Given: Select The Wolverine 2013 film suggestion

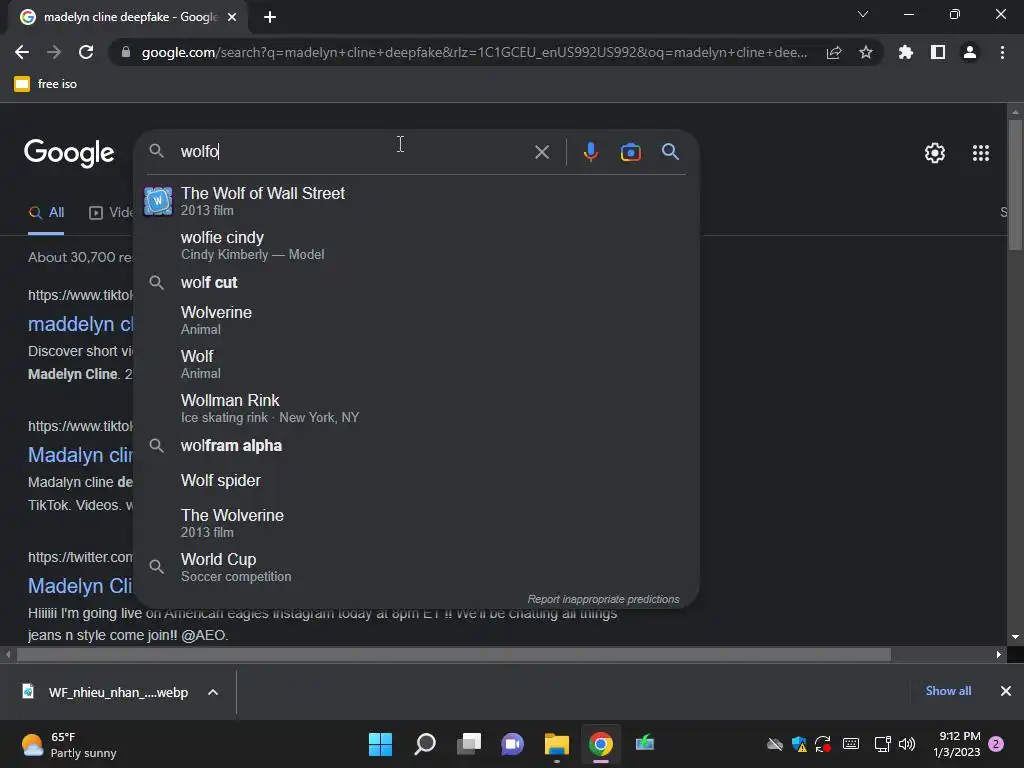Looking at the screenshot, I should 416,522.
